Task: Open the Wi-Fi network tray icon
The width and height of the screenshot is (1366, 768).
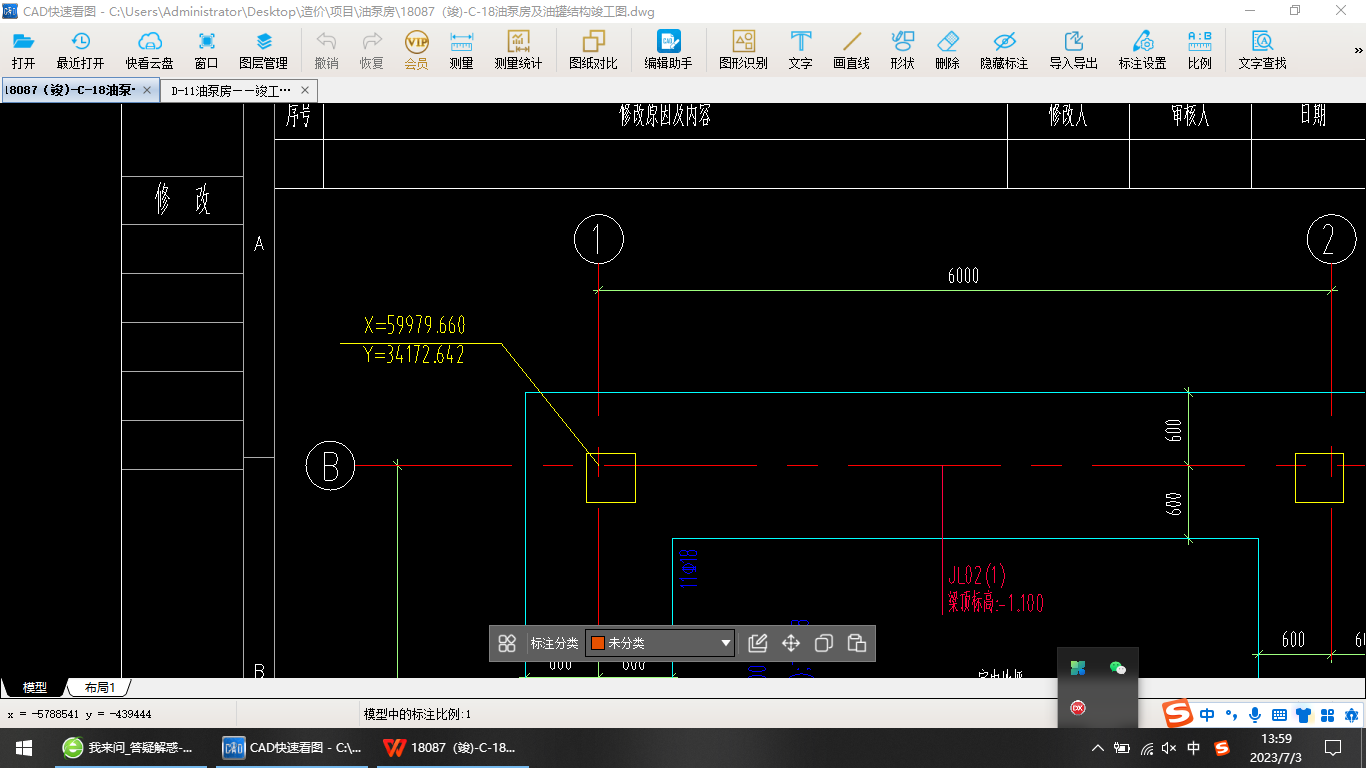Action: click(1146, 748)
